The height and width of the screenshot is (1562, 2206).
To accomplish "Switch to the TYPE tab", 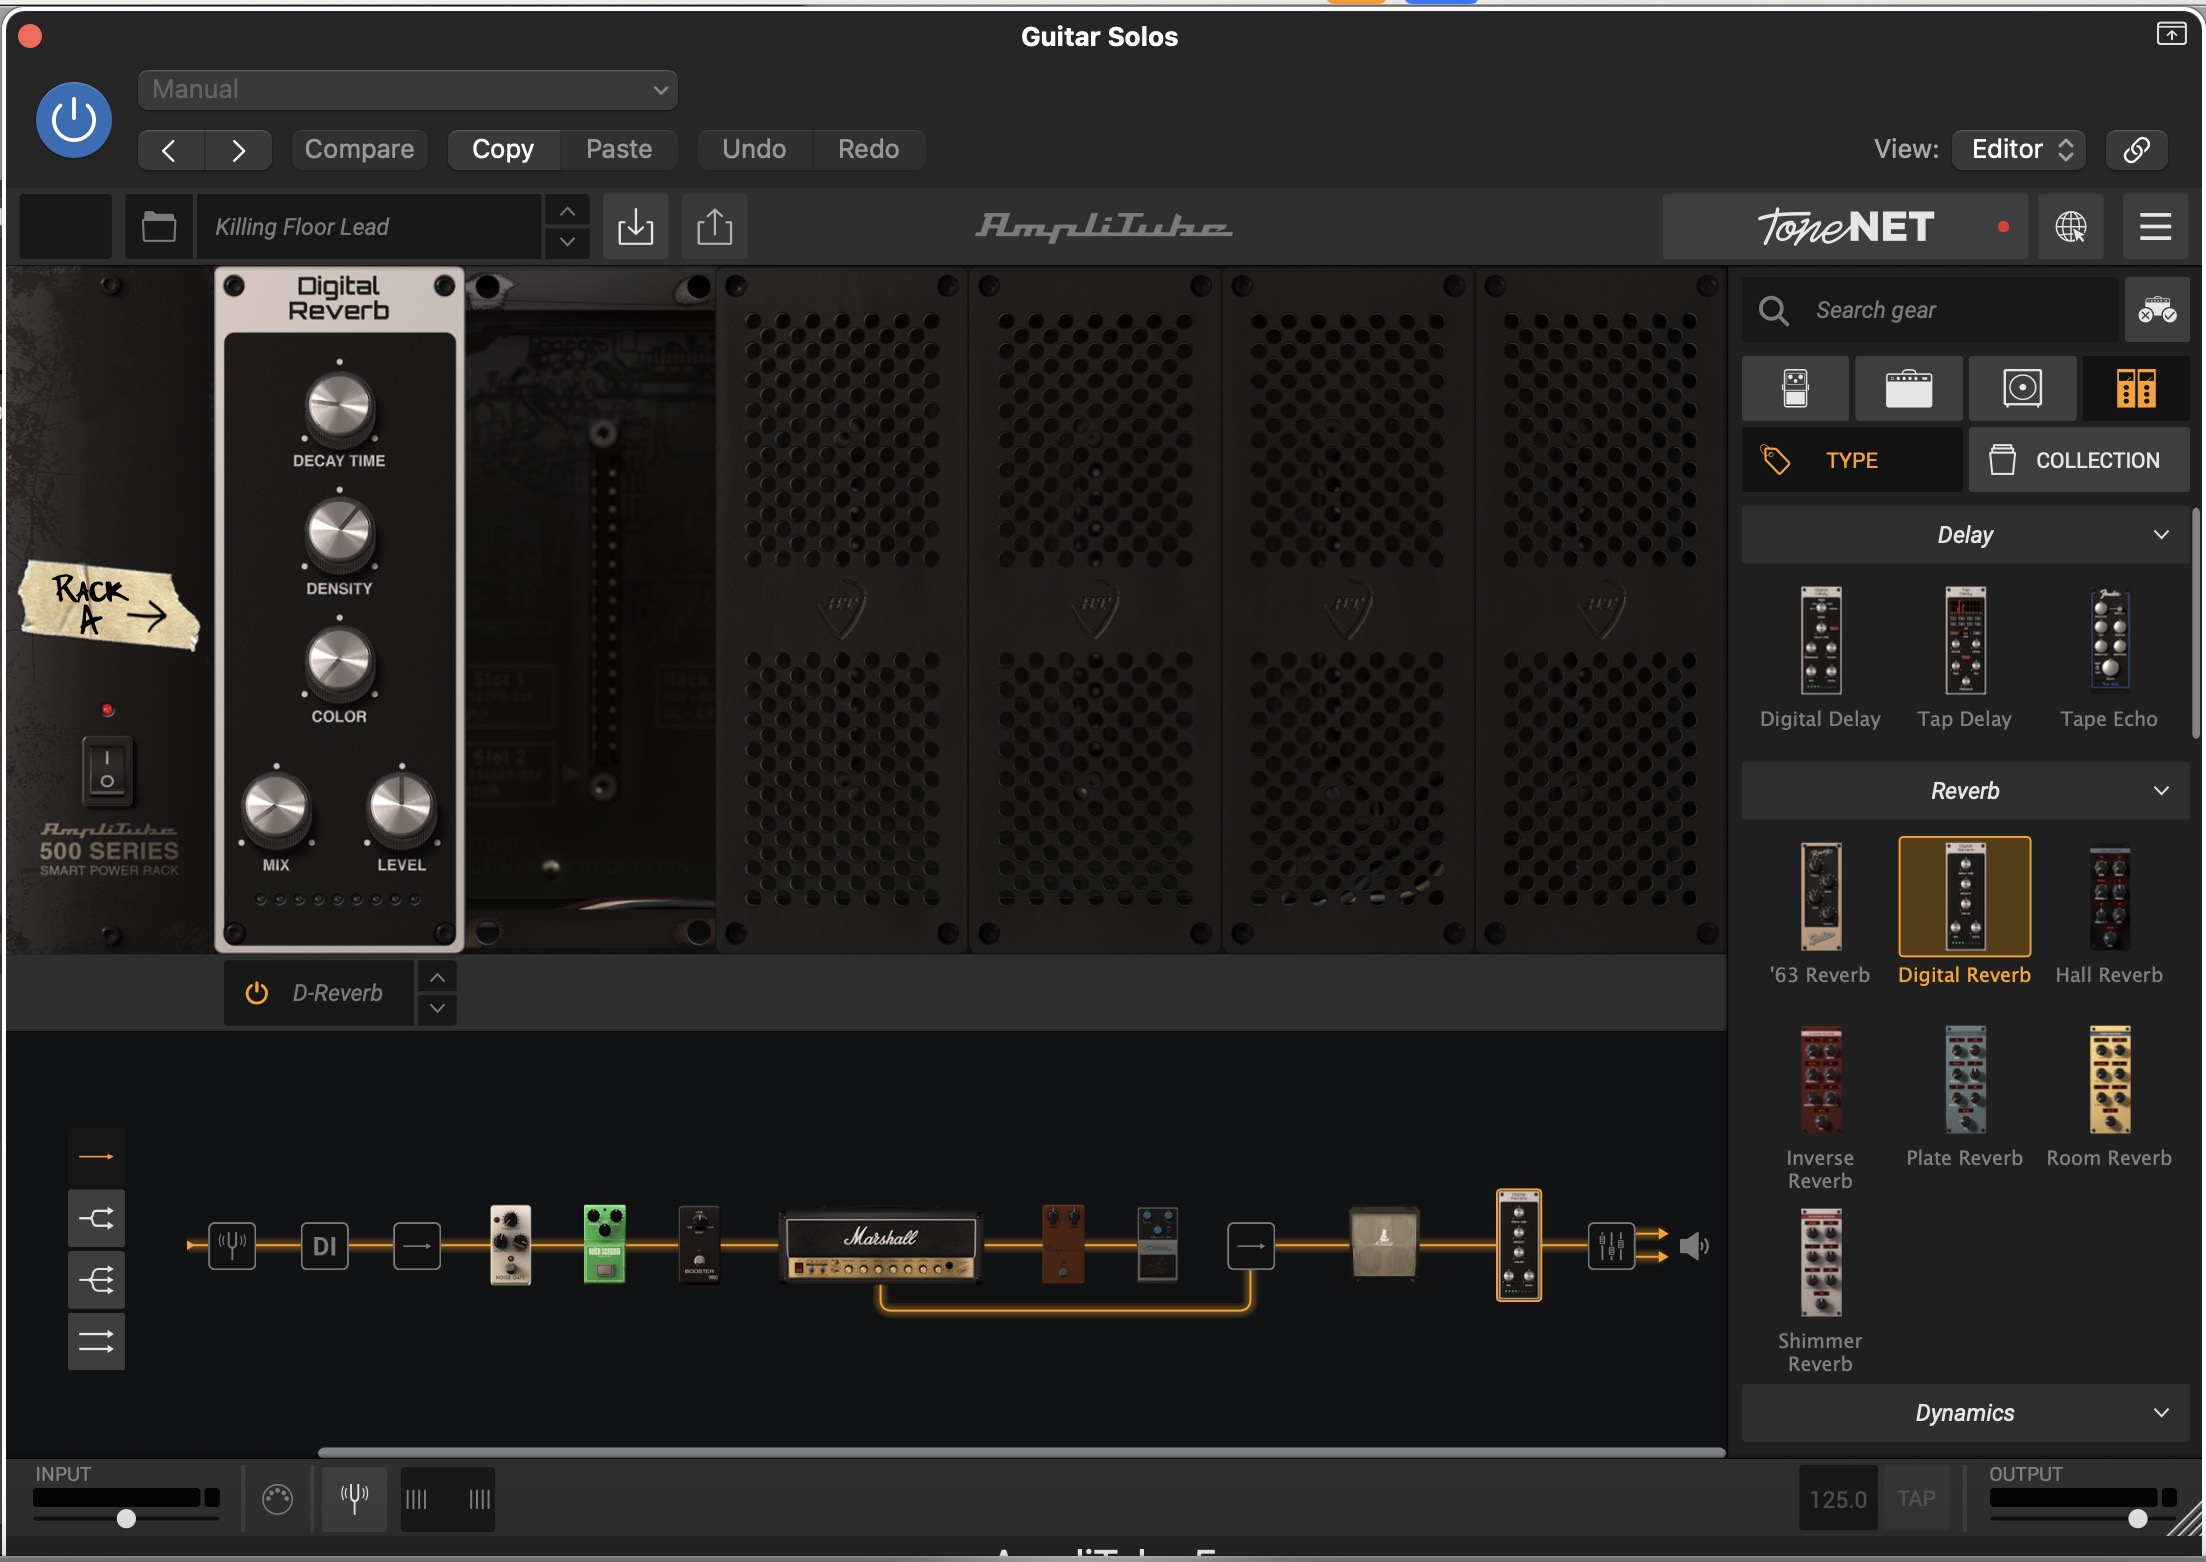I will point(1852,460).
